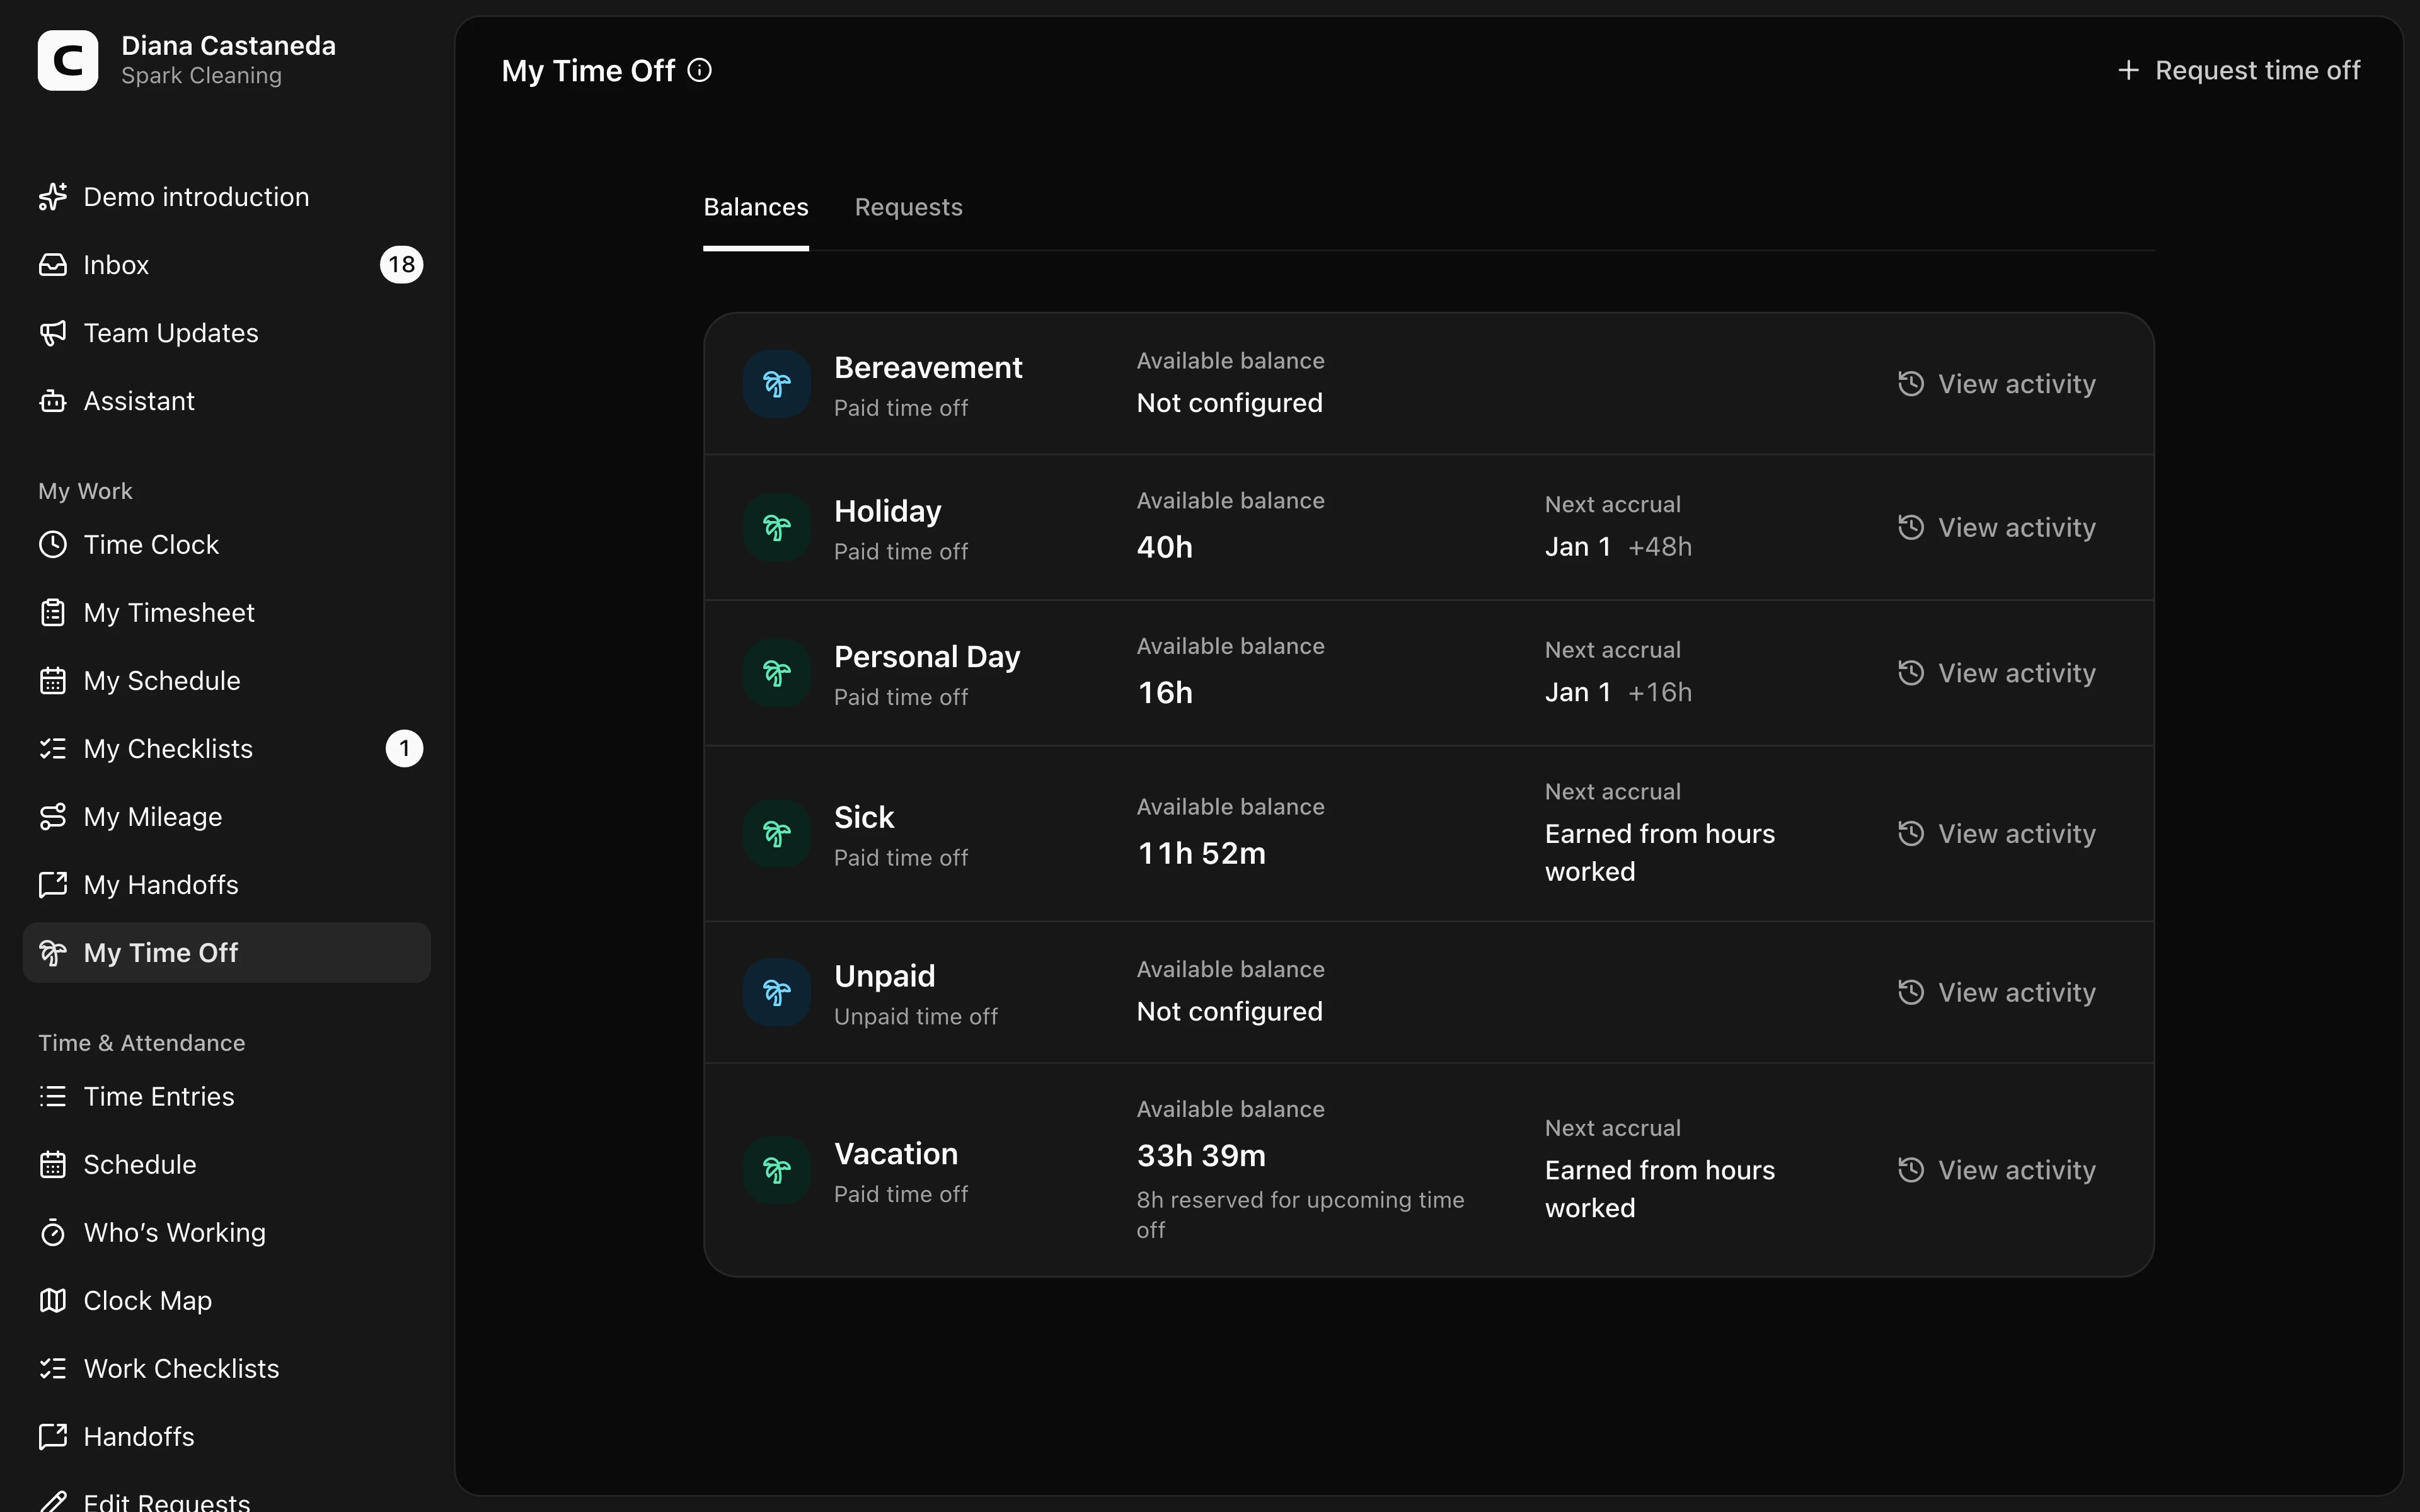View activity for Vacation

point(1996,1170)
